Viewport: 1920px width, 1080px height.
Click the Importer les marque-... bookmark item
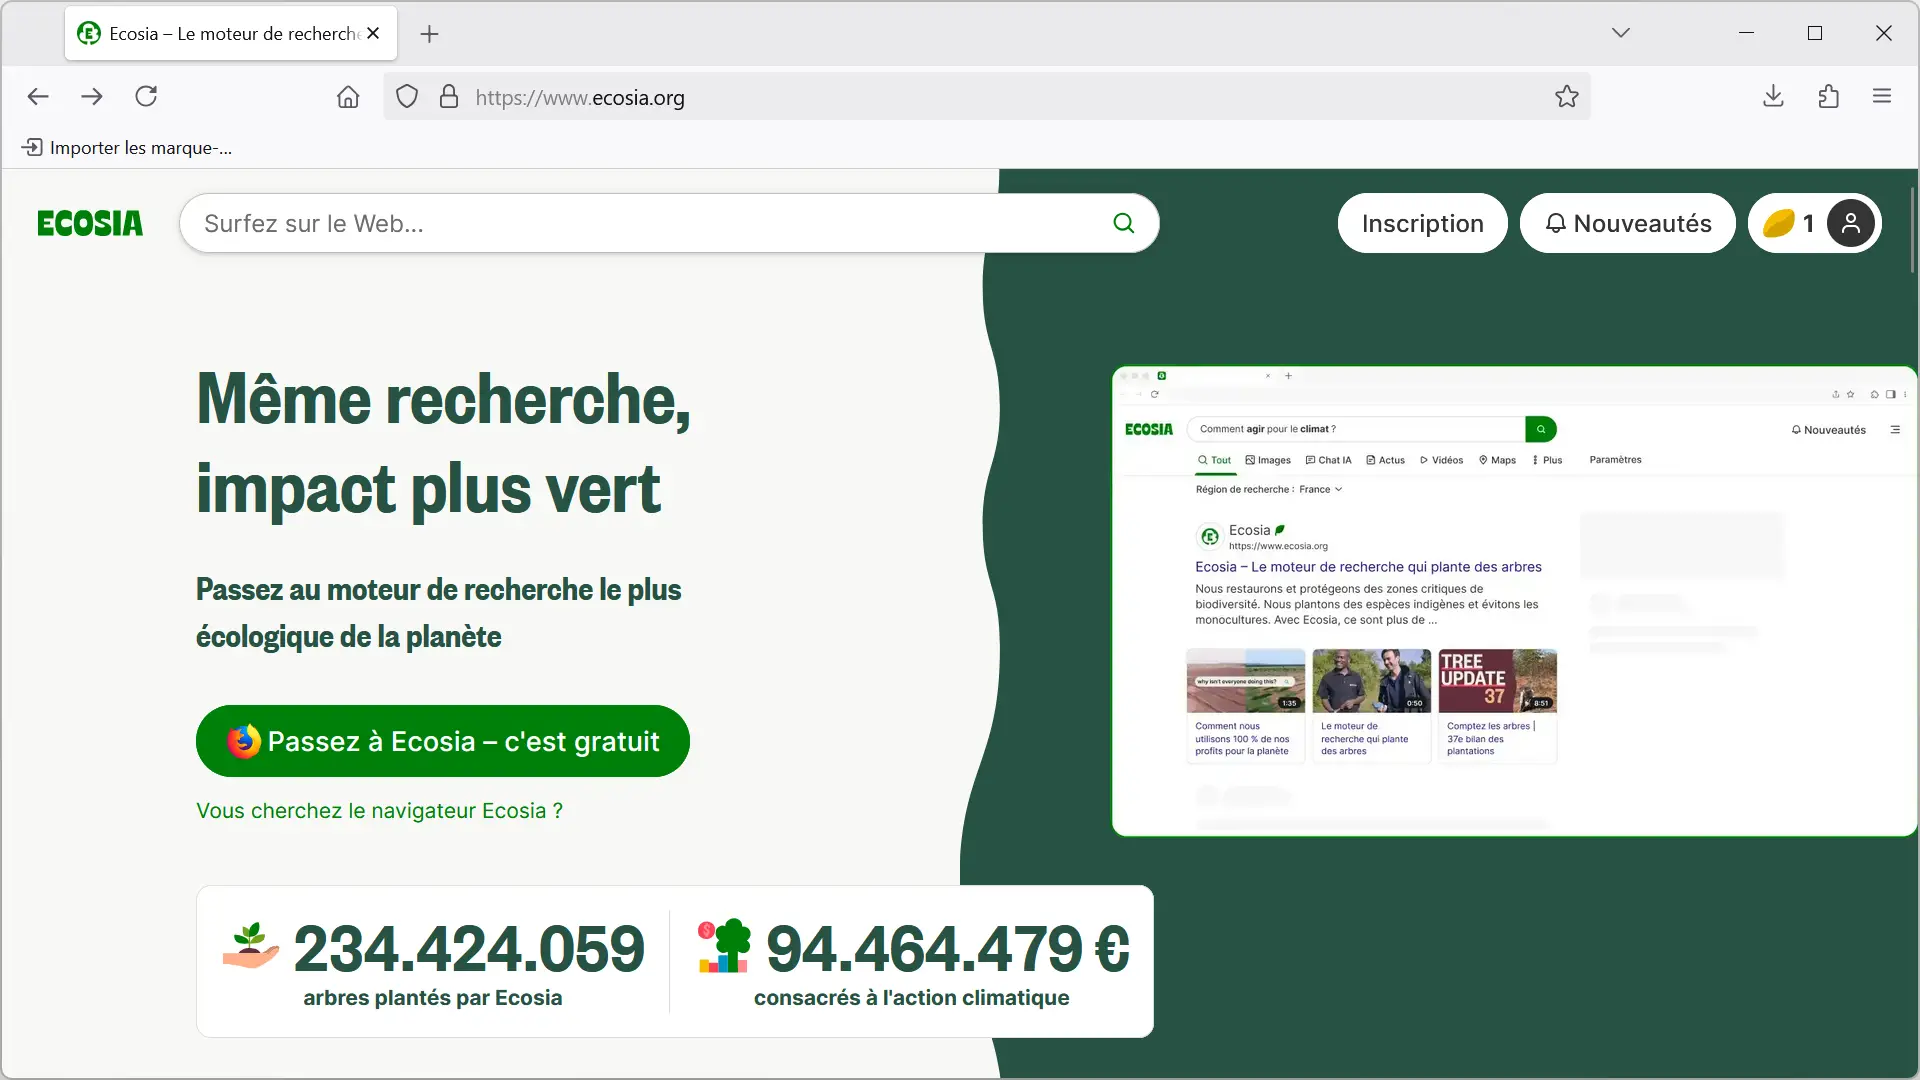click(127, 148)
